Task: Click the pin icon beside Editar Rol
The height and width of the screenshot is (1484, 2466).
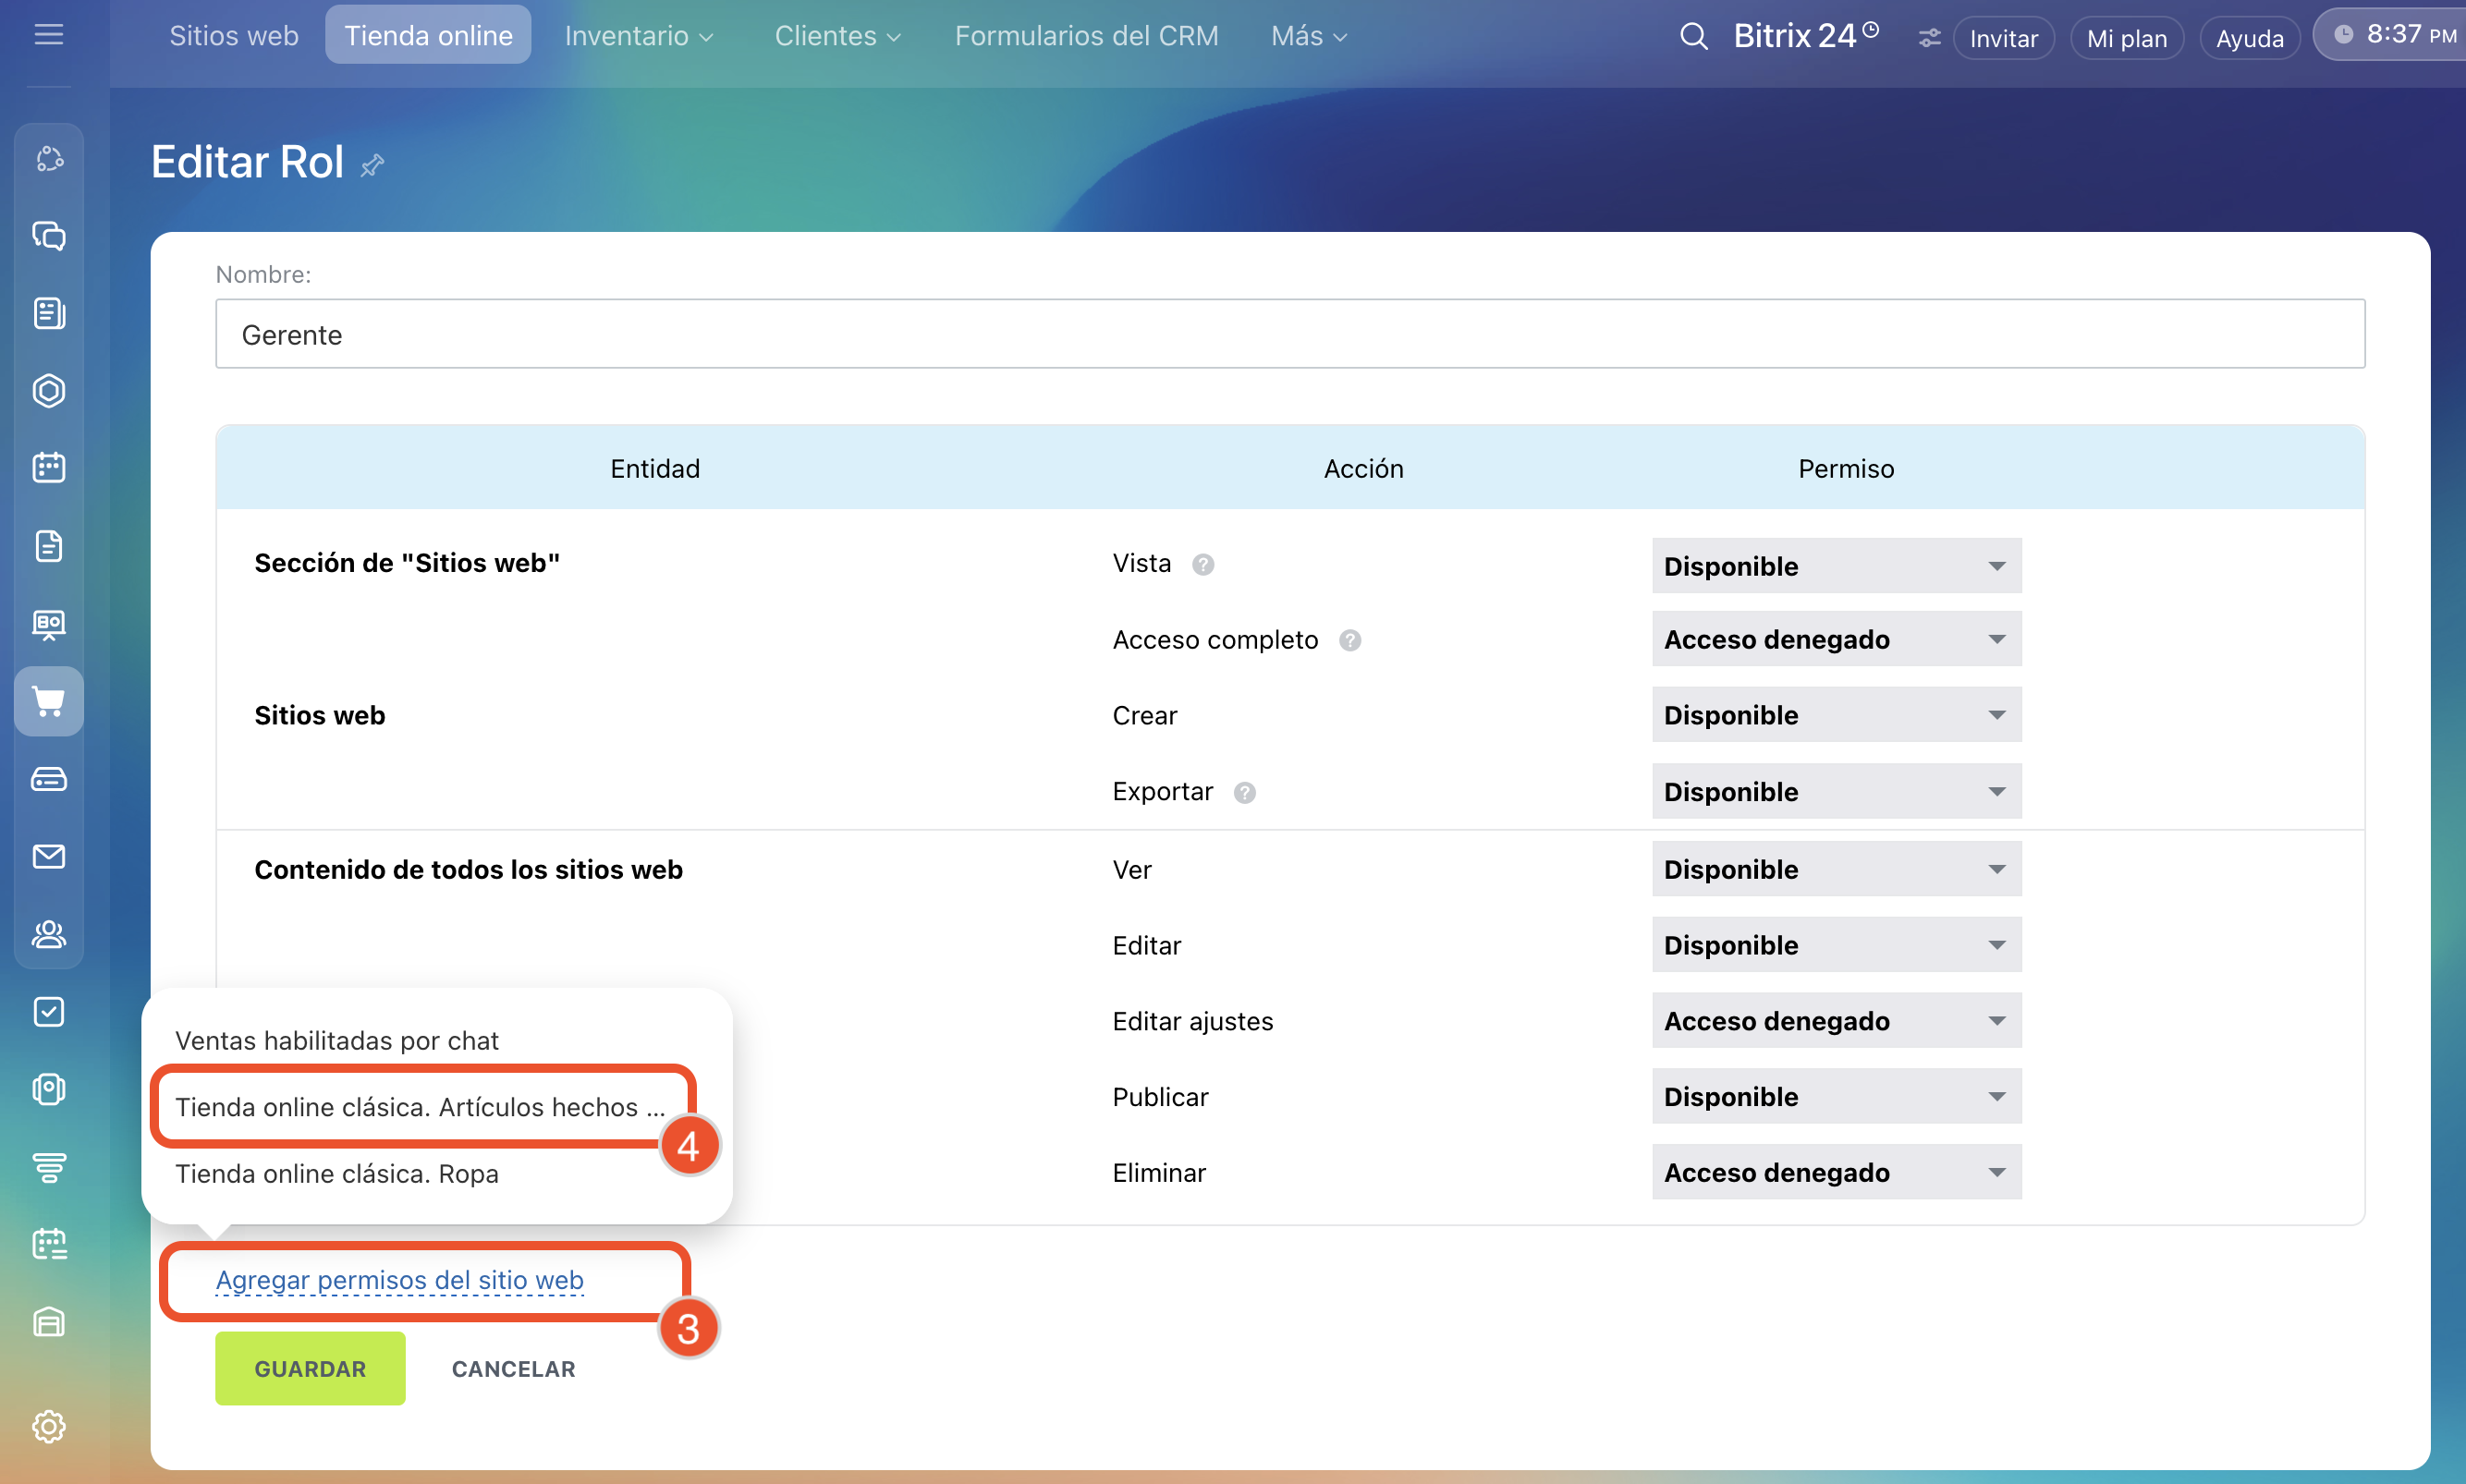Action: (373, 165)
